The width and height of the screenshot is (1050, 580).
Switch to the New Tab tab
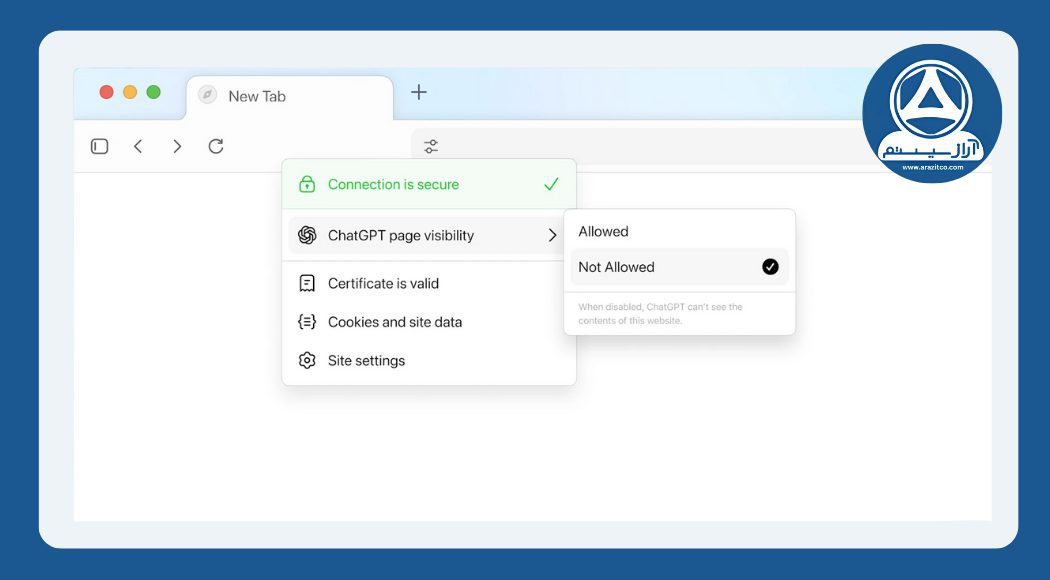pyautogui.click(x=257, y=96)
